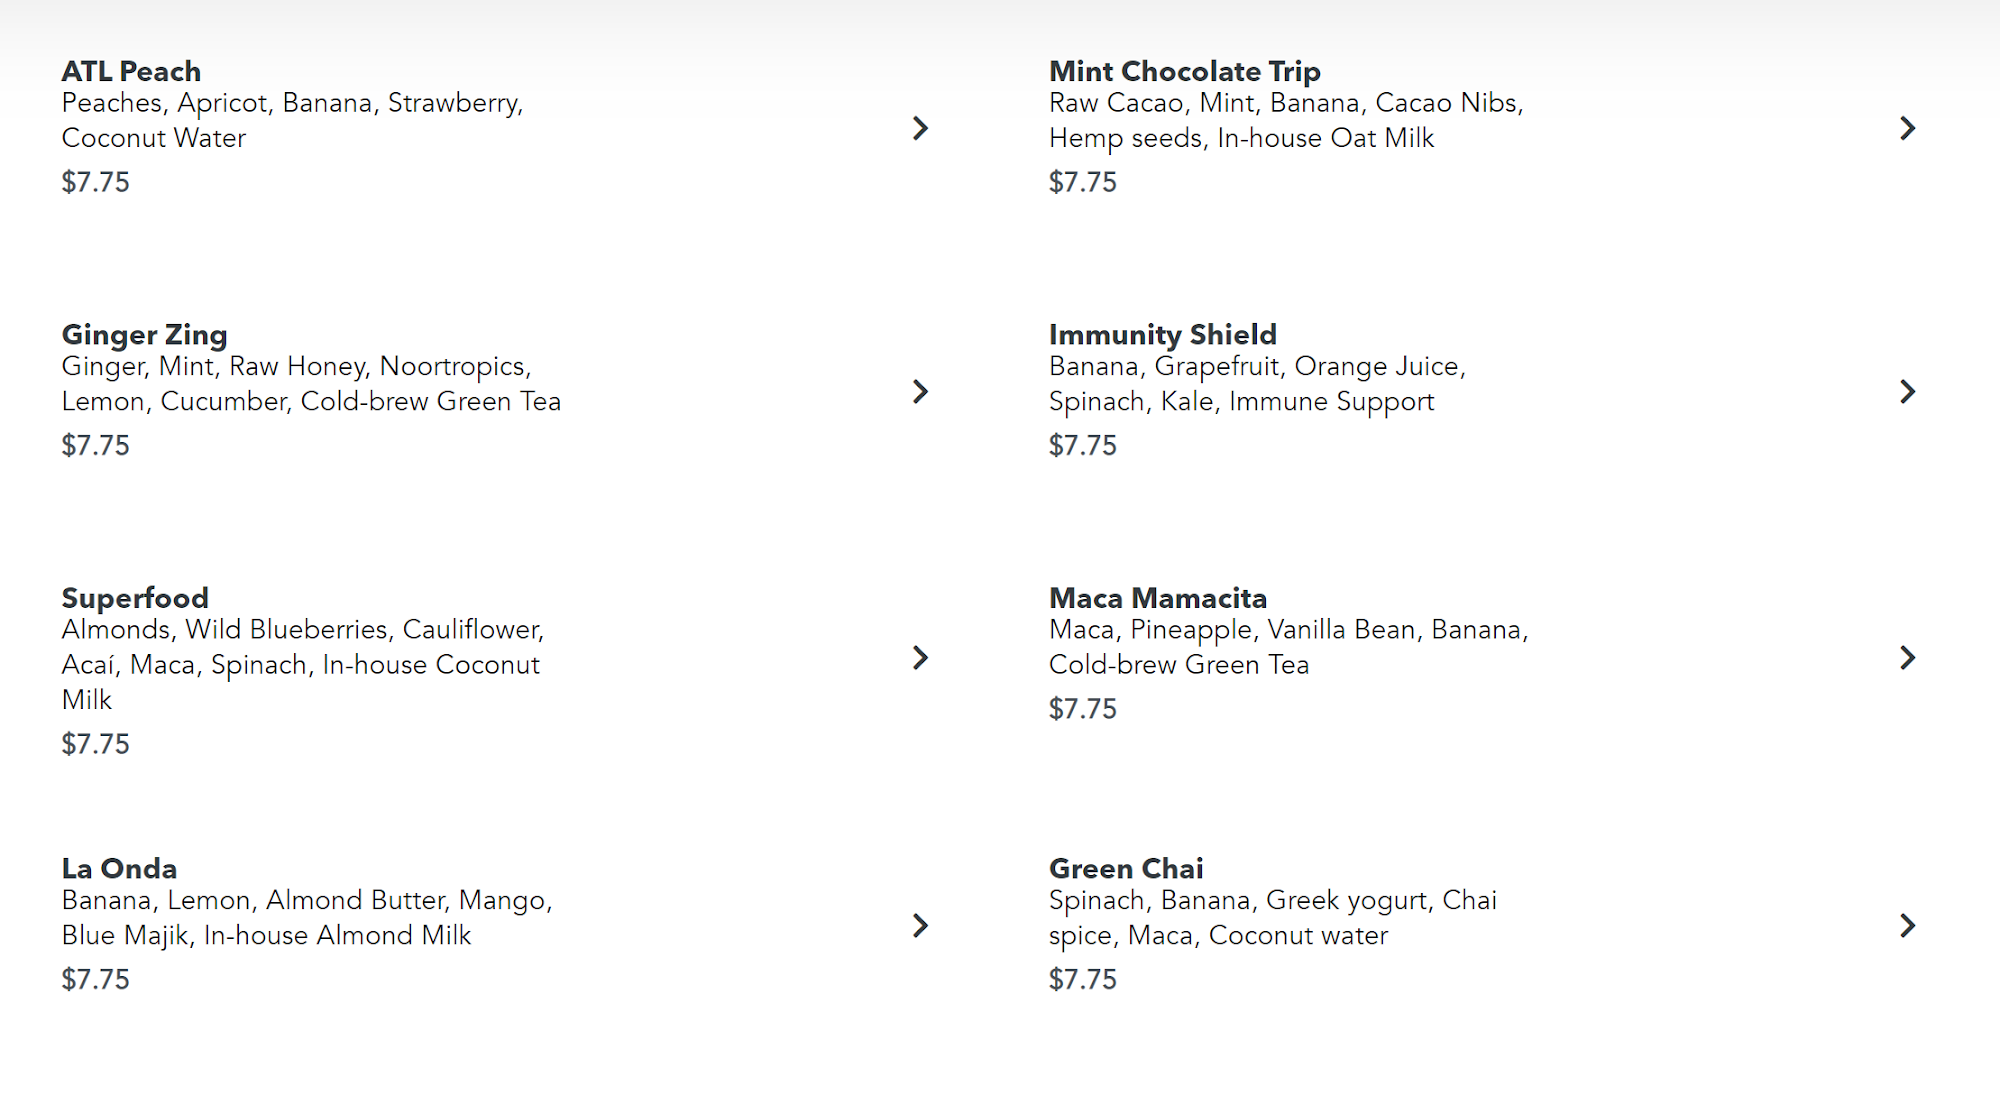Expand Maca Mamacita using its chevron arrow
This screenshot has height=1114, width=2000.
1907,657
